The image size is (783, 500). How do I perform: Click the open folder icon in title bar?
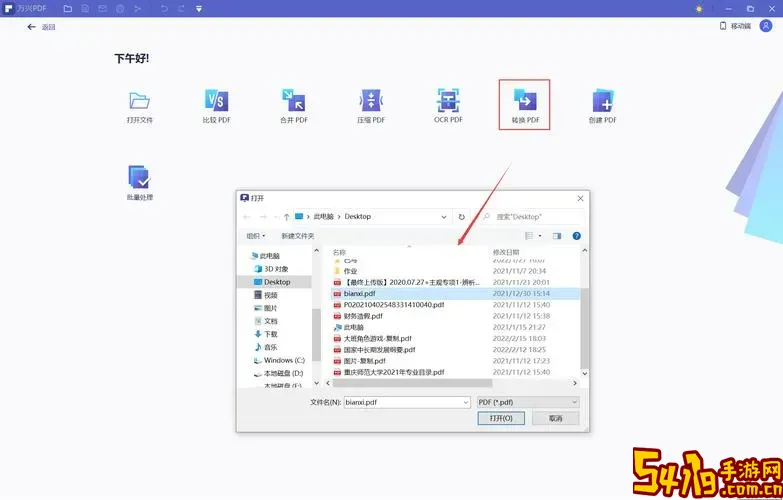coord(68,8)
